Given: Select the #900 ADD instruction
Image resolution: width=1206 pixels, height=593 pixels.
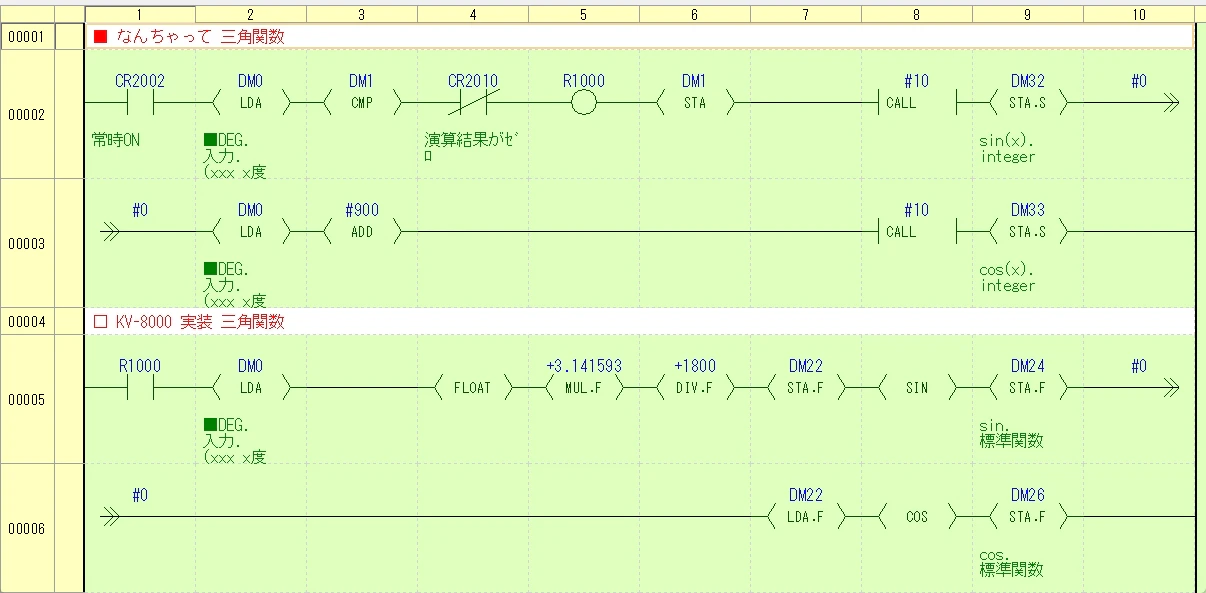Looking at the screenshot, I should (x=361, y=232).
